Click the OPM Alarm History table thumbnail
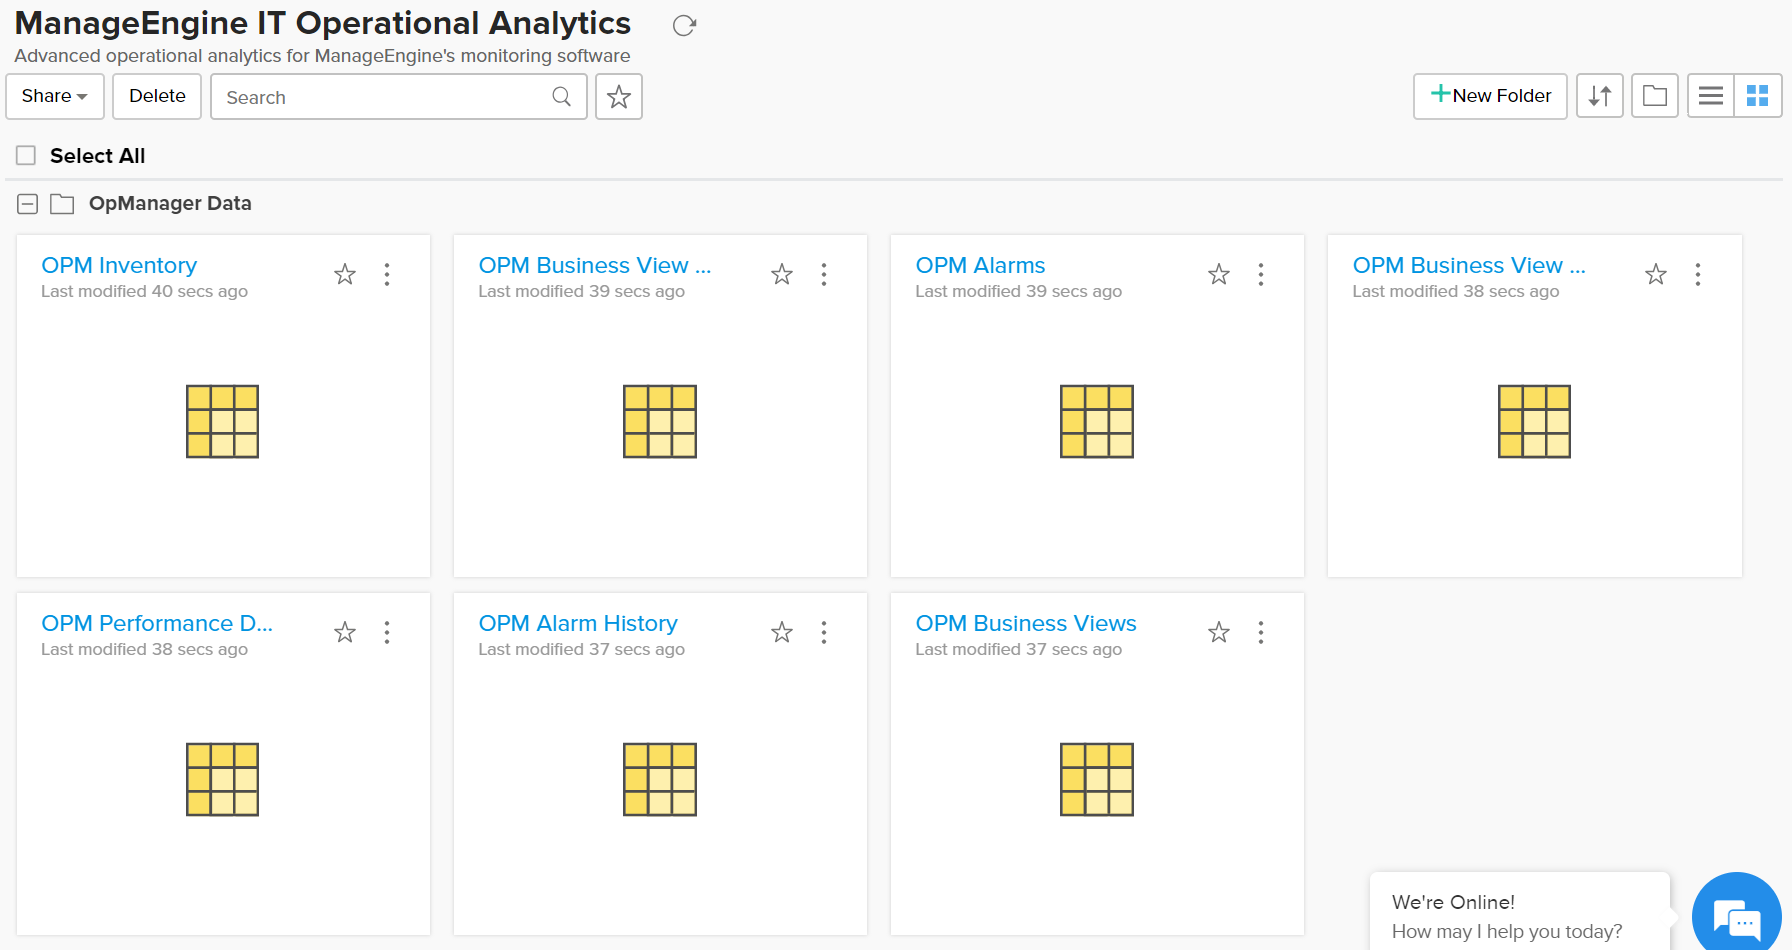This screenshot has height=950, width=1792. pos(660,779)
